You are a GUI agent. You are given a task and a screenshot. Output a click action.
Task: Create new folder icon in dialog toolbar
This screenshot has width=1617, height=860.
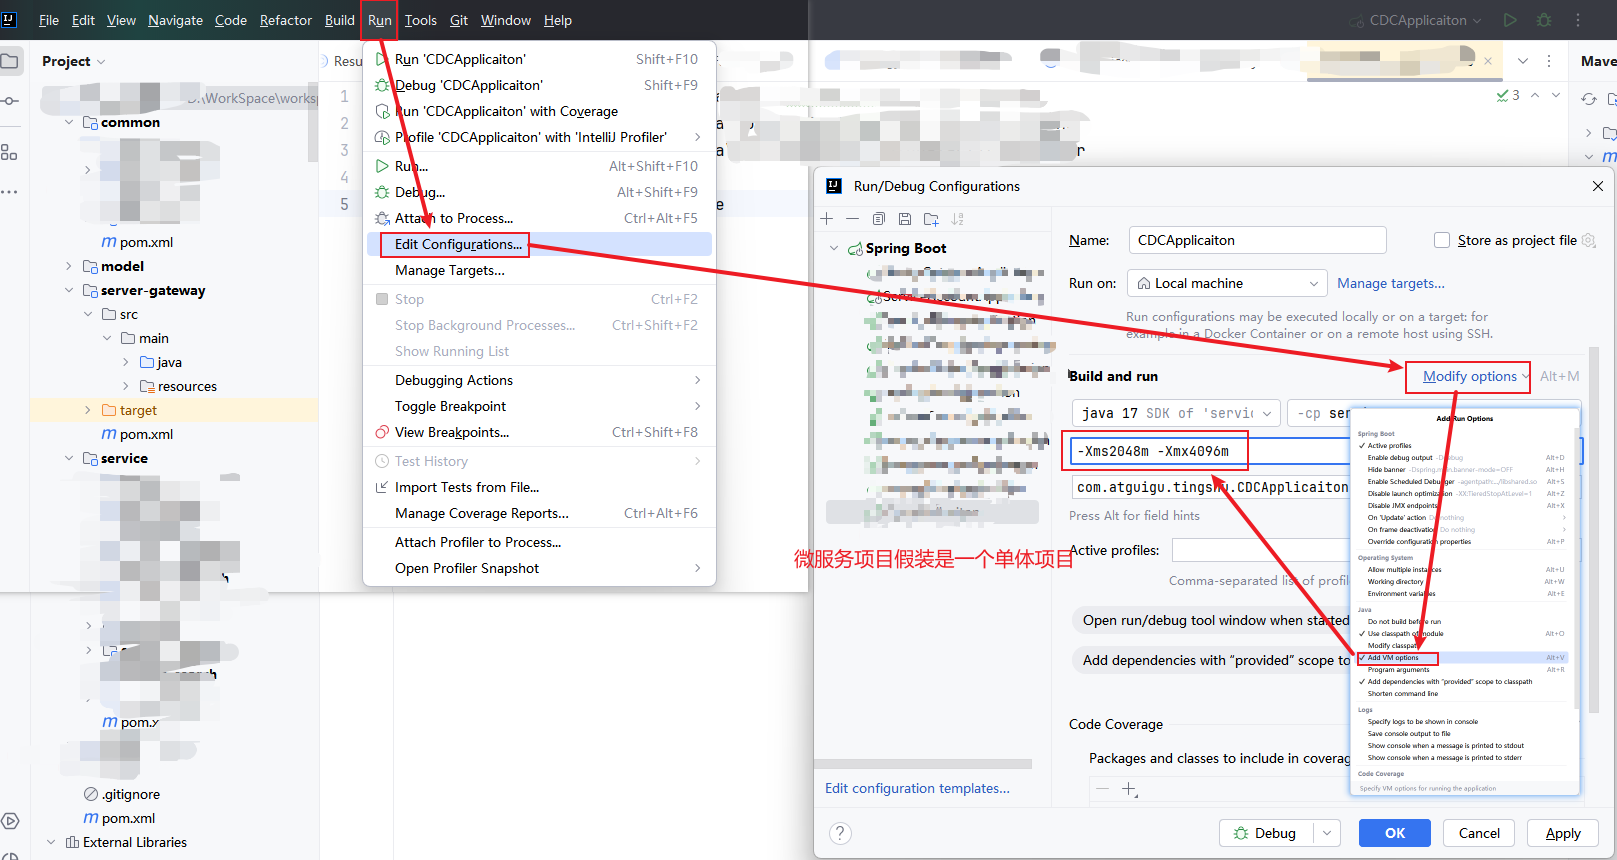(931, 219)
